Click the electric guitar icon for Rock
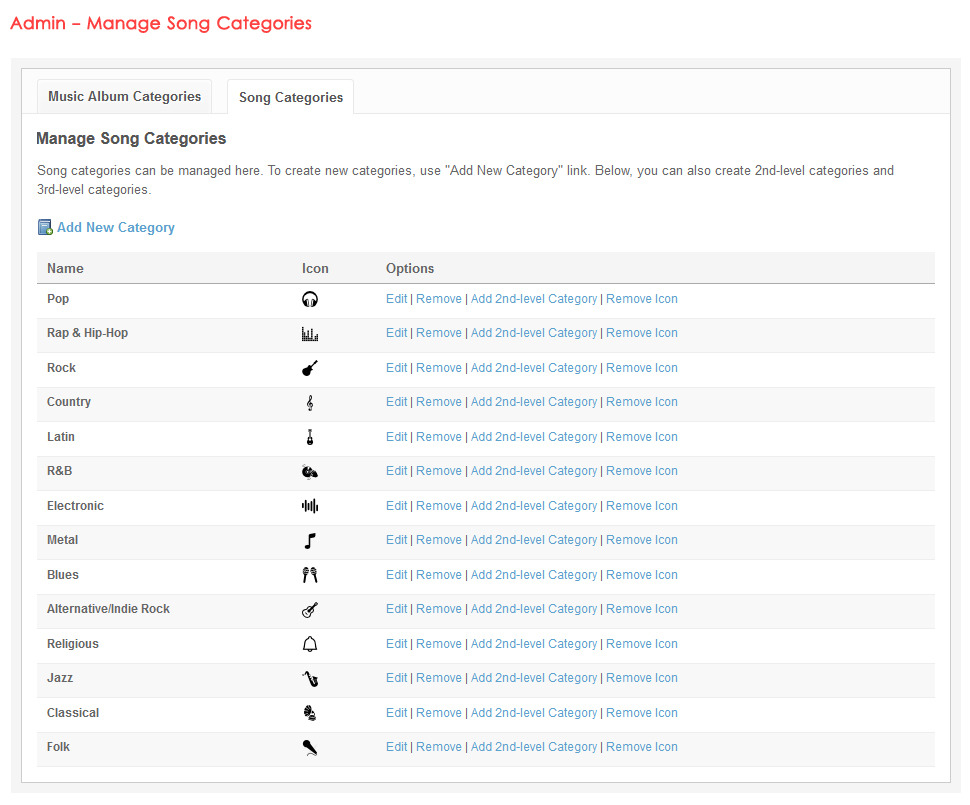The height and width of the screenshot is (805, 970). (310, 368)
